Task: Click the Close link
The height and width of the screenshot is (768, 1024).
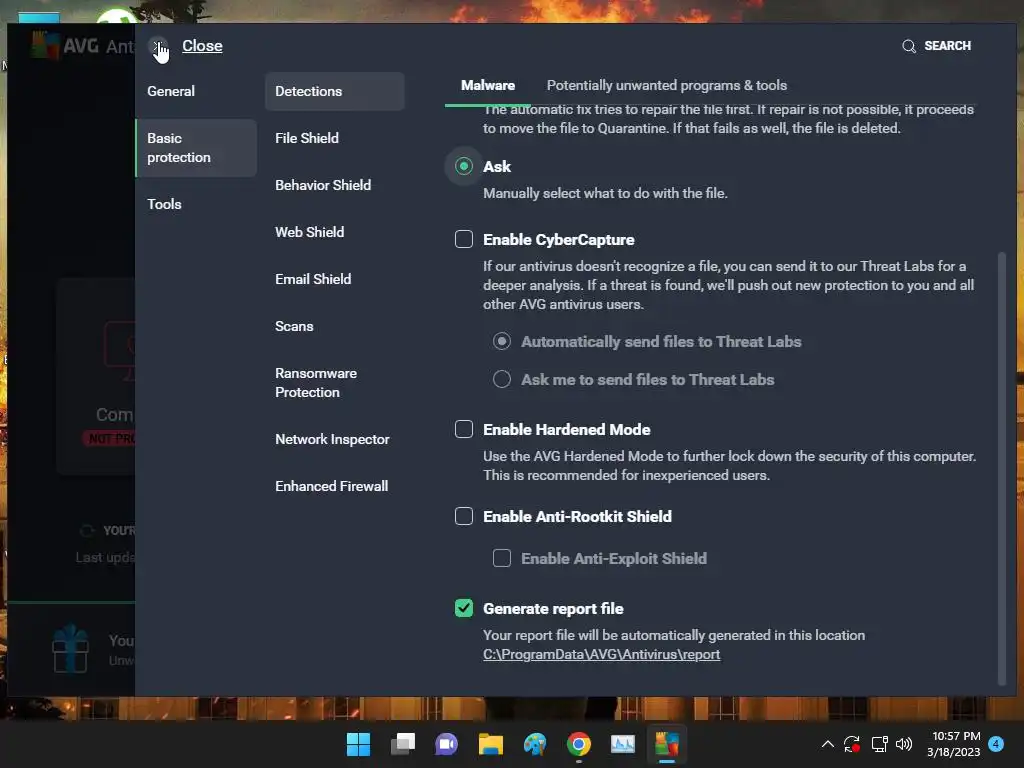Action: point(202,46)
